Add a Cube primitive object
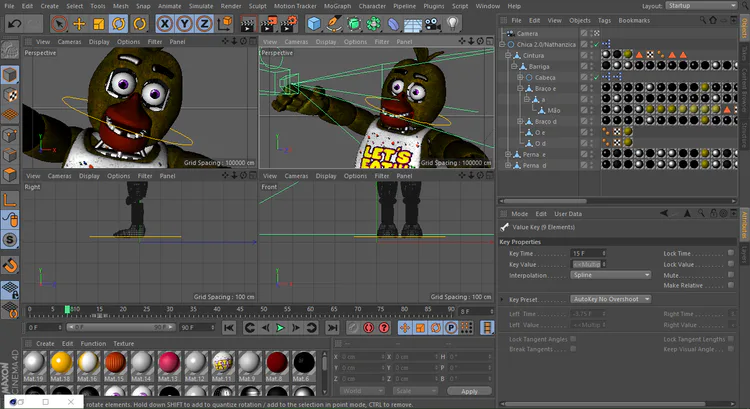750x409 pixels. pyautogui.click(x=315, y=23)
